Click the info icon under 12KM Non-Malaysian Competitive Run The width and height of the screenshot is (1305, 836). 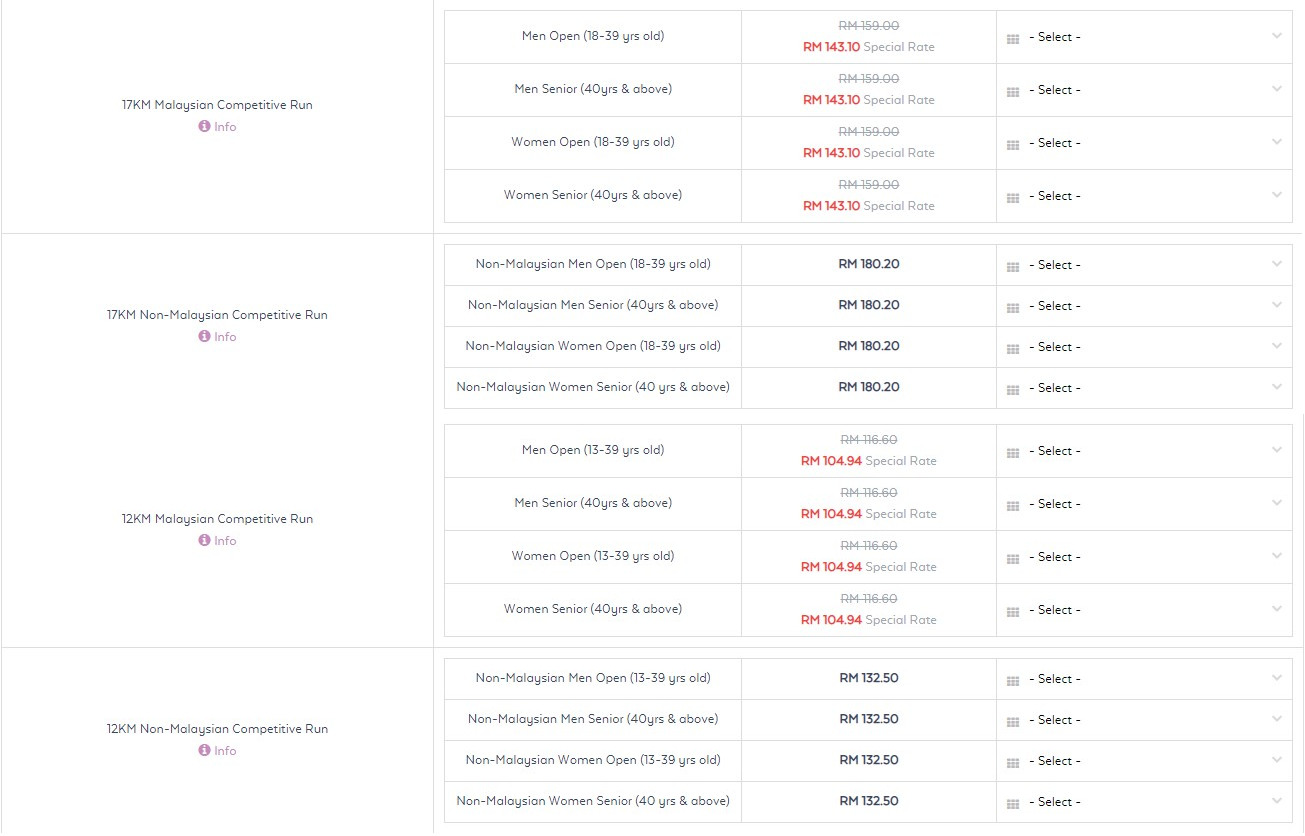[x=204, y=751]
